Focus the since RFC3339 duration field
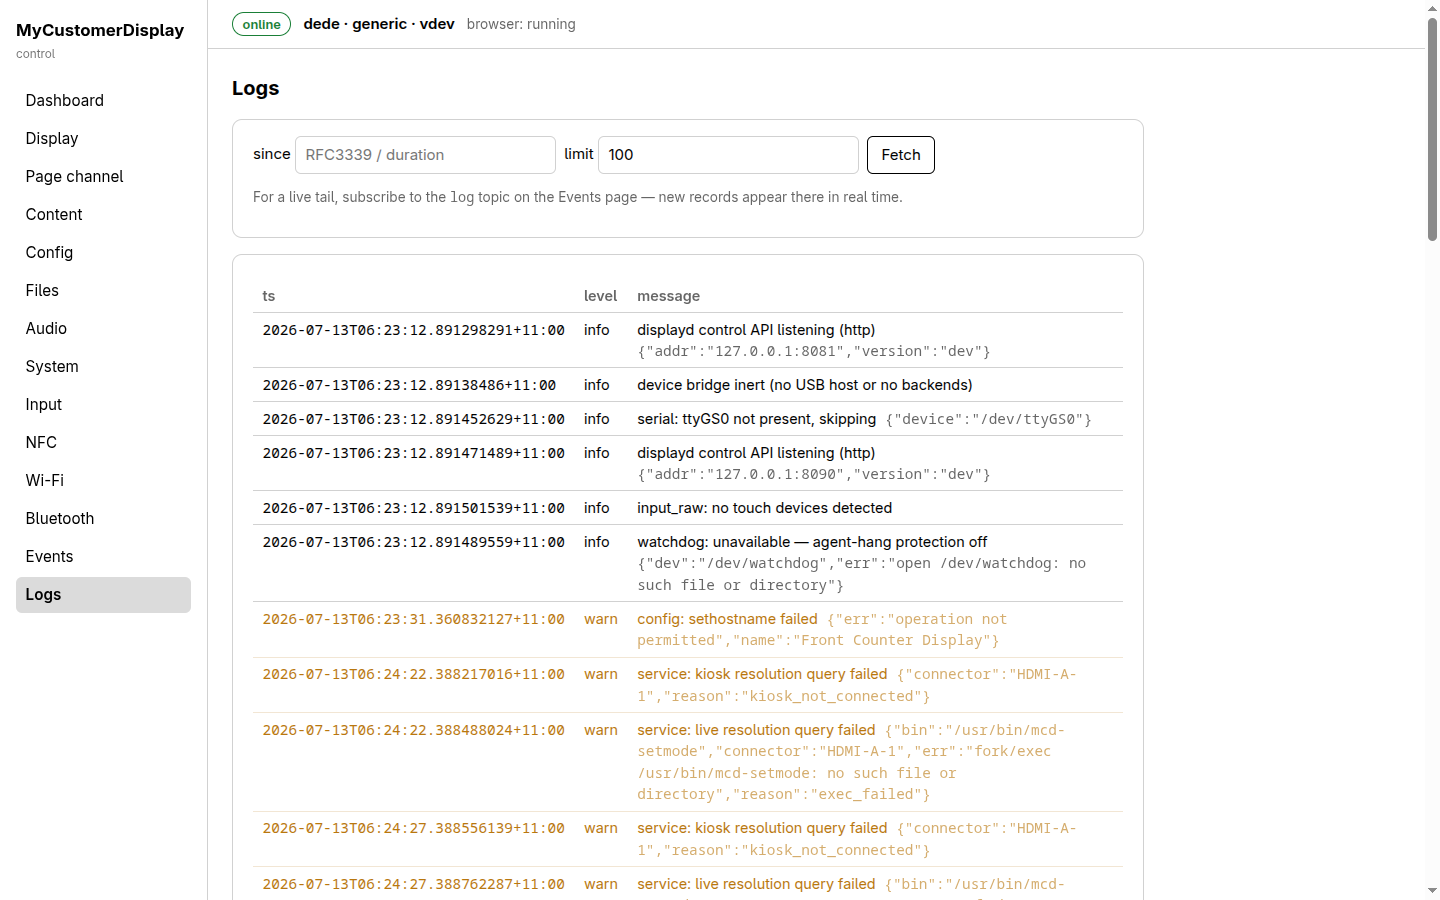Image resolution: width=1440 pixels, height=900 pixels. [425, 155]
